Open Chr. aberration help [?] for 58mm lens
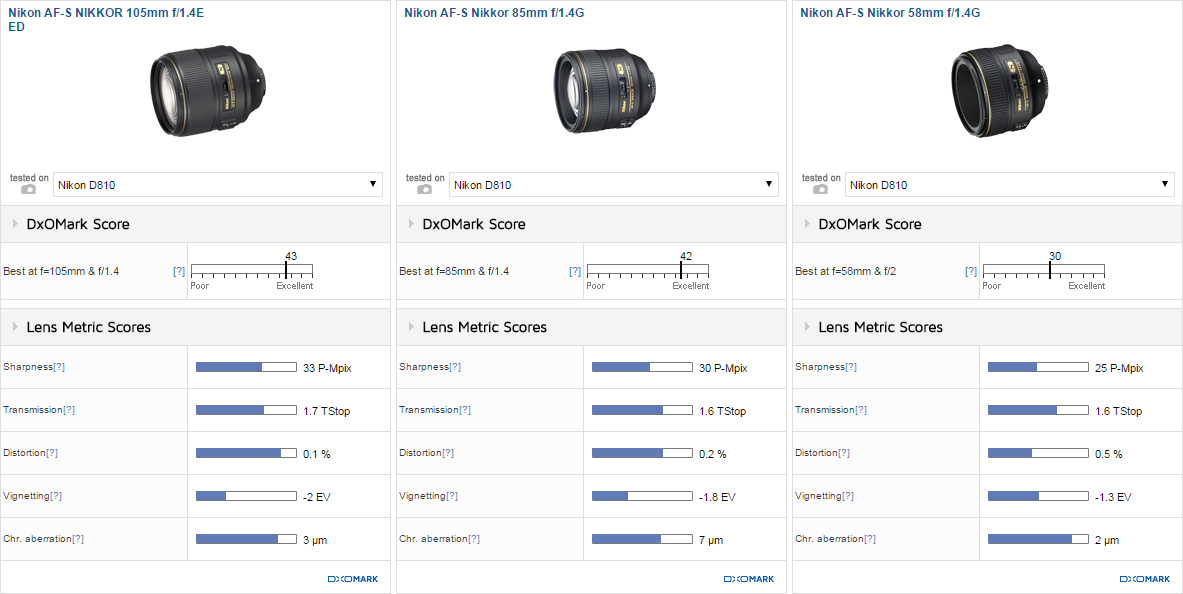 pos(870,539)
